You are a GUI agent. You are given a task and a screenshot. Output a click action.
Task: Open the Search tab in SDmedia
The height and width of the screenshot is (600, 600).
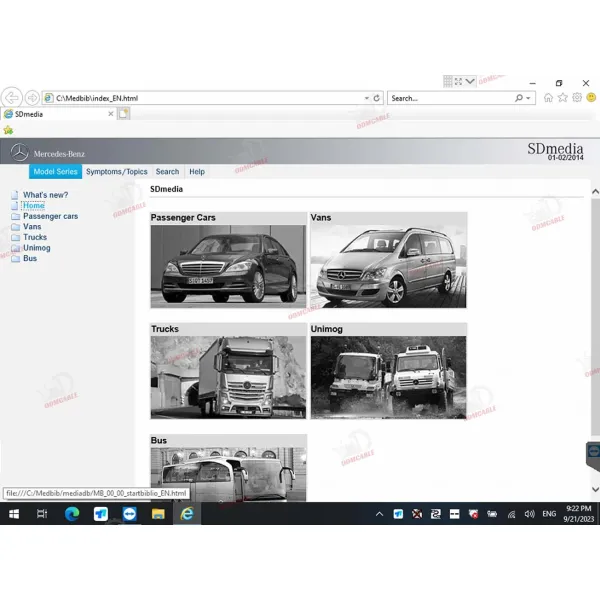point(167,171)
